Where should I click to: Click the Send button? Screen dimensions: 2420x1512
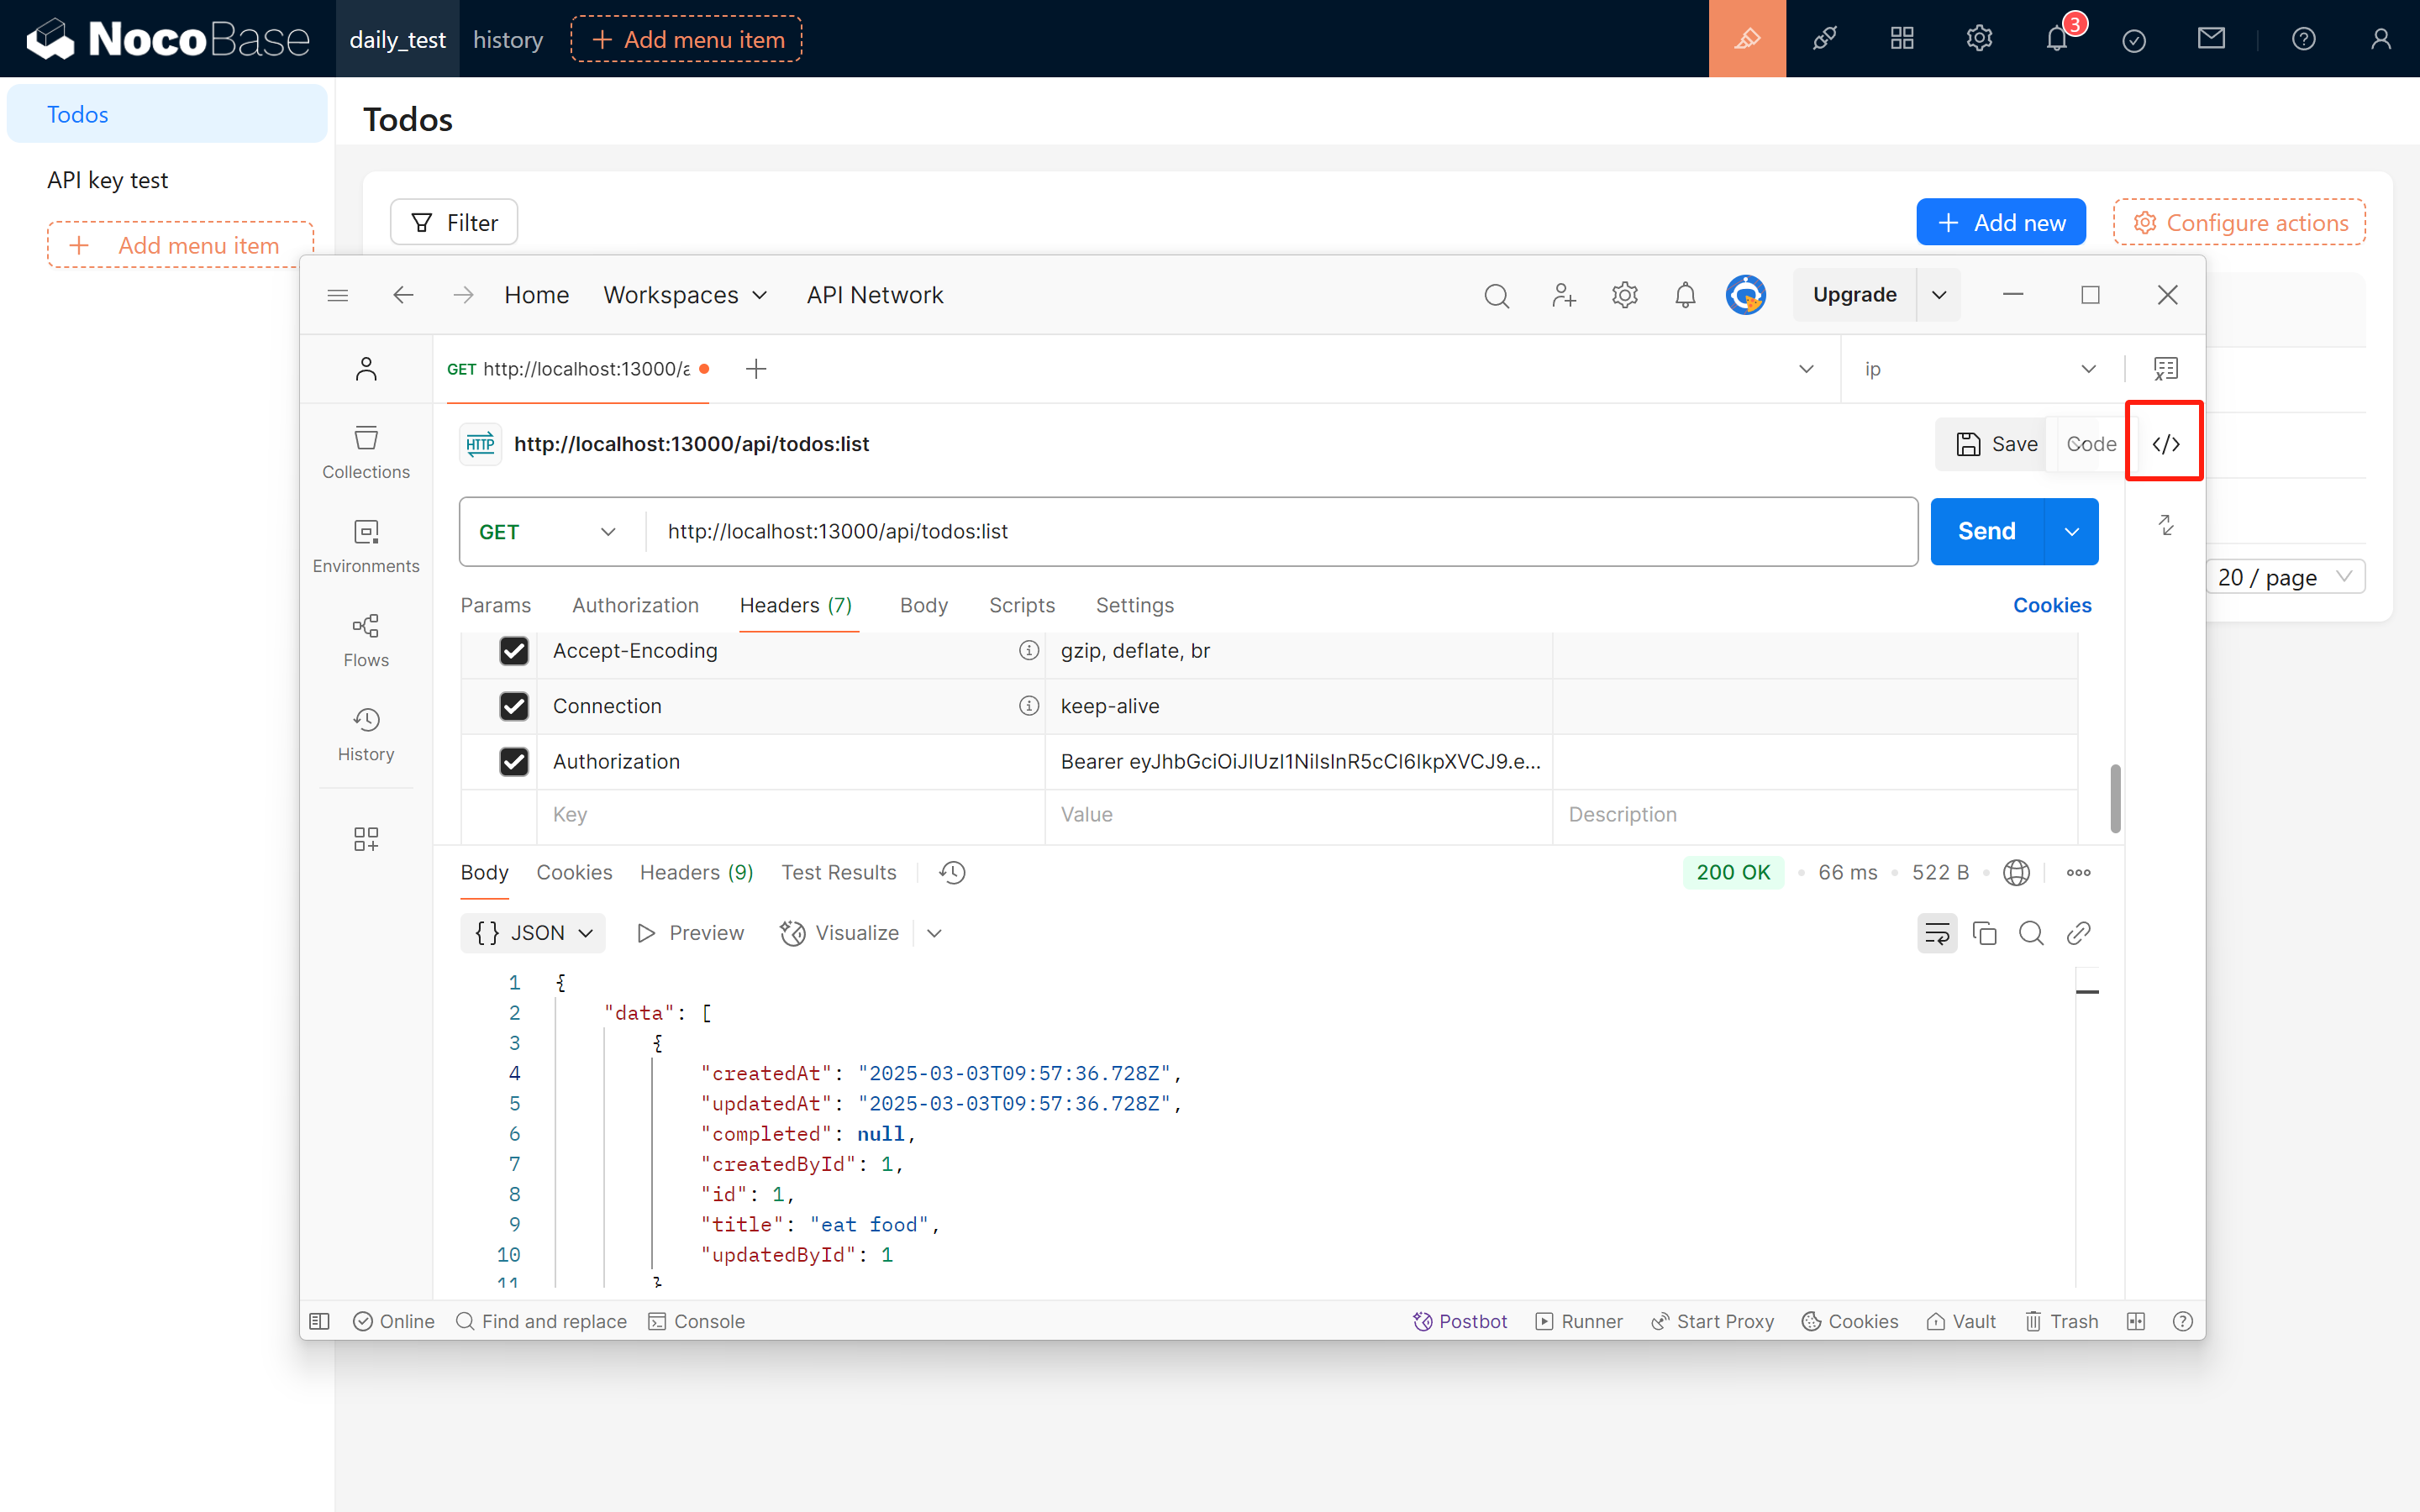pyautogui.click(x=1986, y=532)
